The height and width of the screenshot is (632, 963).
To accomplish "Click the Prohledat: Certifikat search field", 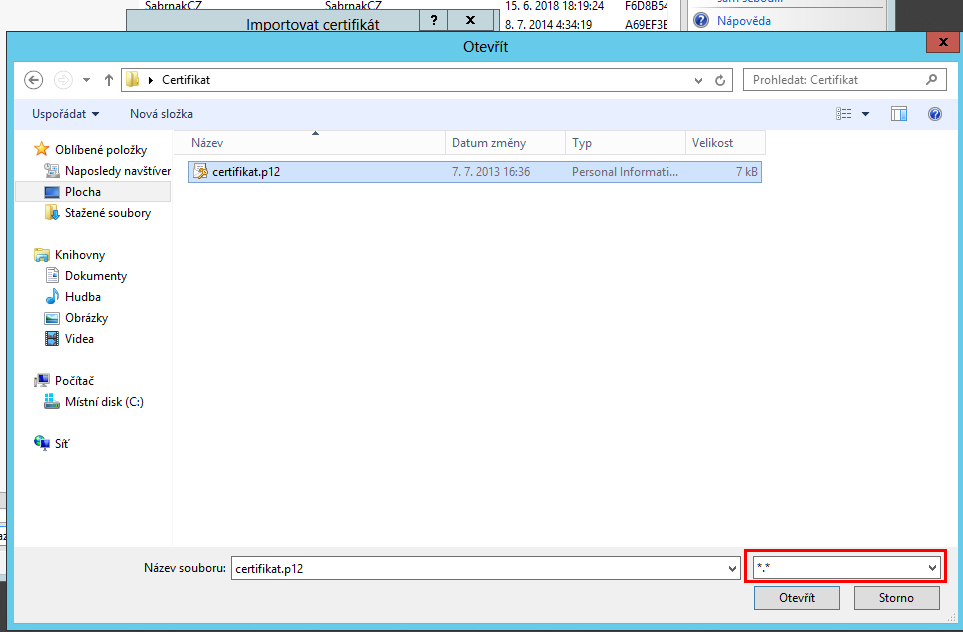I will pyautogui.click(x=835, y=80).
